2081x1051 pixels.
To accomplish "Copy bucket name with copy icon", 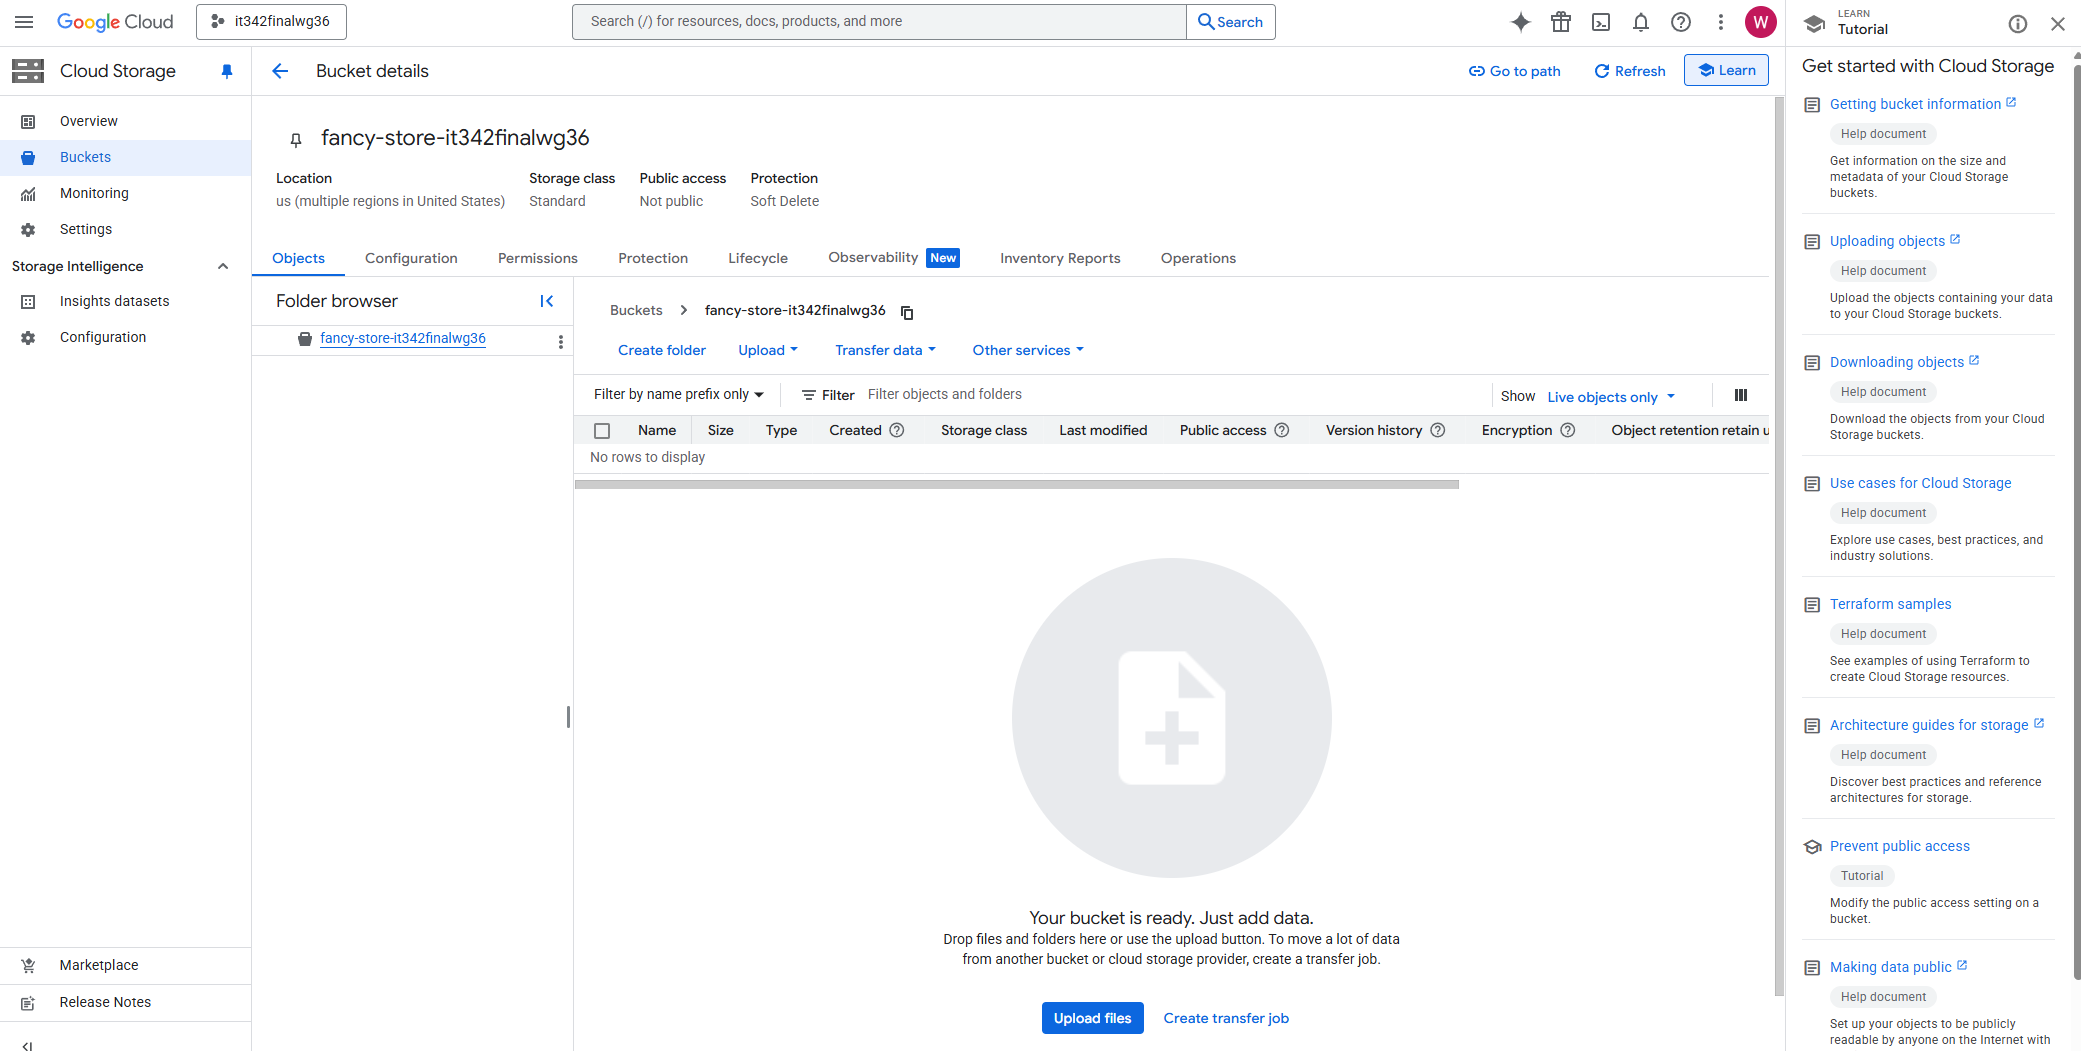I will click(907, 312).
